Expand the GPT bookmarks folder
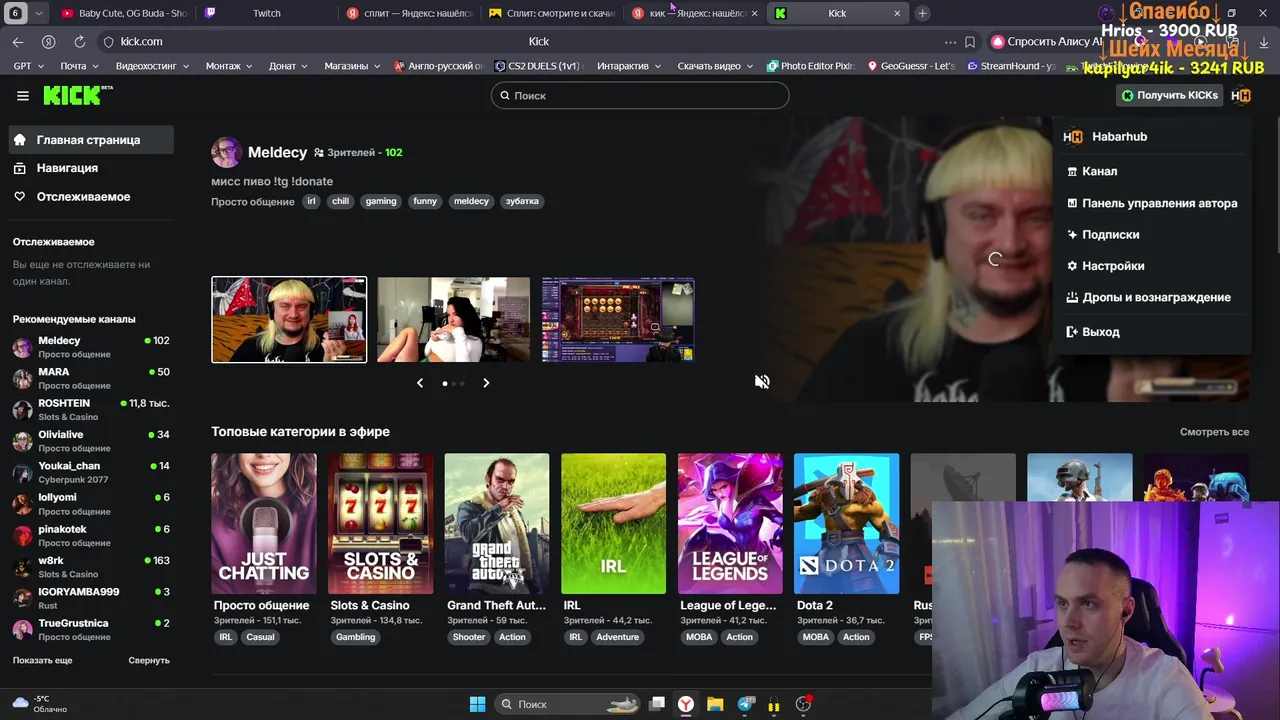Viewport: 1280px width, 720px height. (x=28, y=66)
